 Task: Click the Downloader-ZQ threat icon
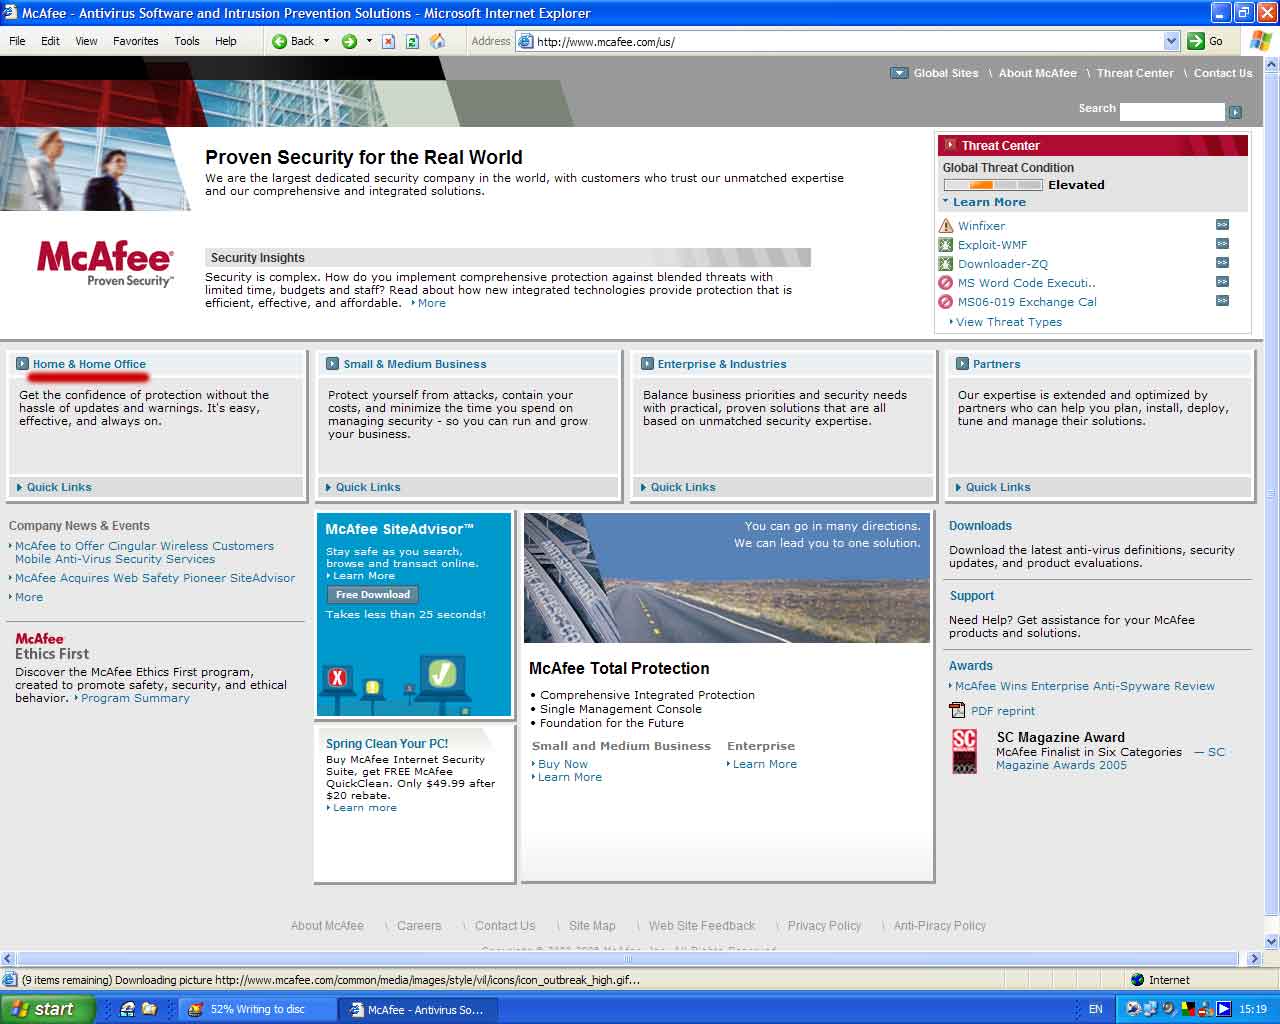click(946, 264)
